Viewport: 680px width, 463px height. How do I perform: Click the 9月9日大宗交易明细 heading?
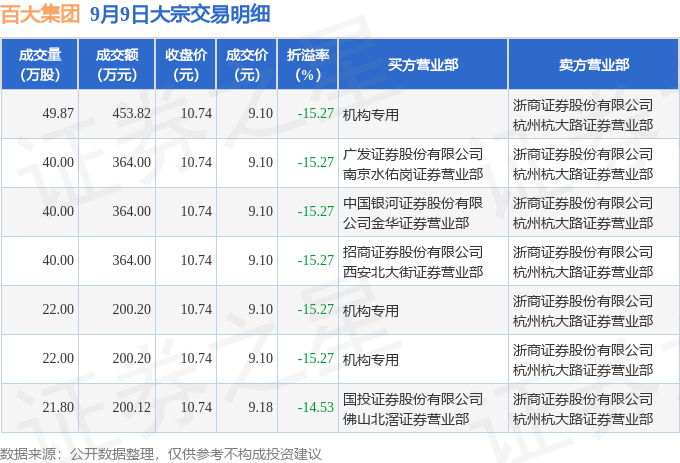coord(180,14)
